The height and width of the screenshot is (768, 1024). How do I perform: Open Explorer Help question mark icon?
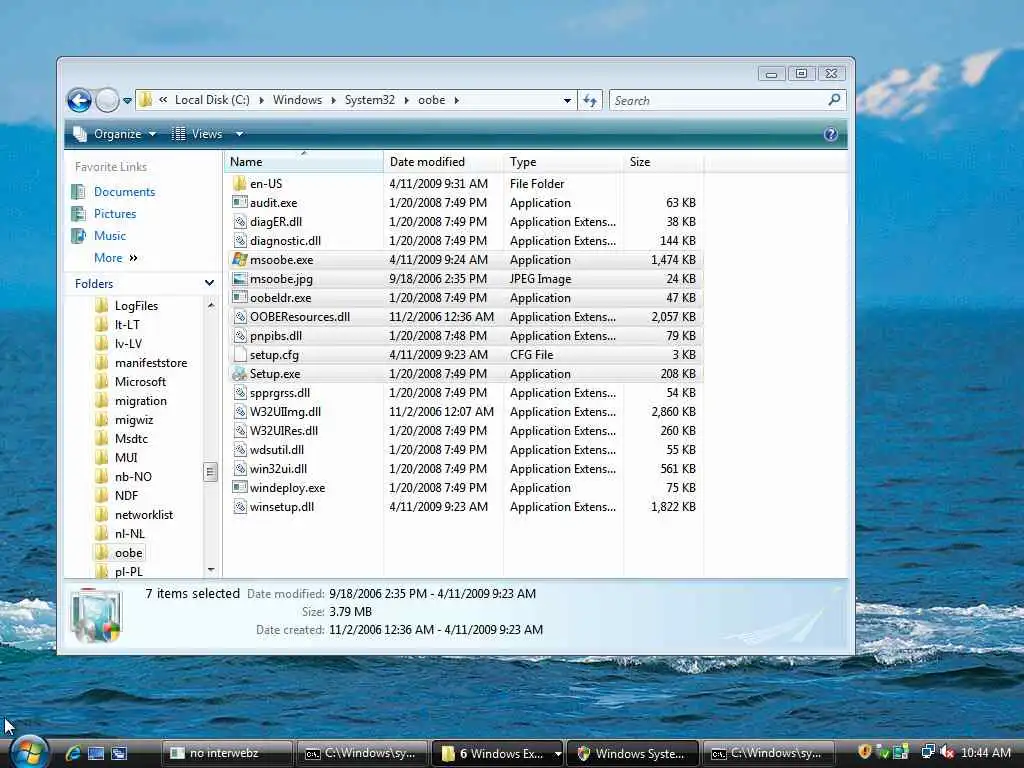(831, 134)
